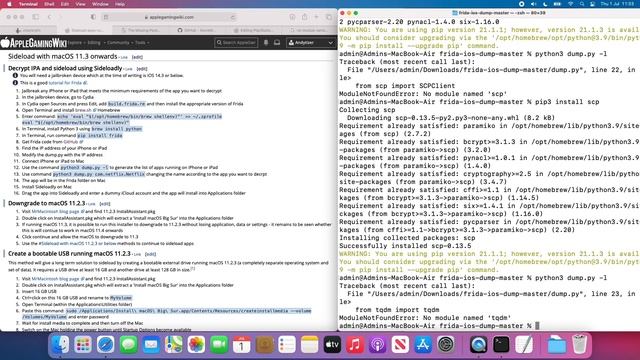Reload page in Safari address bar
Viewport: 640px width, 360px height.
point(233,17)
